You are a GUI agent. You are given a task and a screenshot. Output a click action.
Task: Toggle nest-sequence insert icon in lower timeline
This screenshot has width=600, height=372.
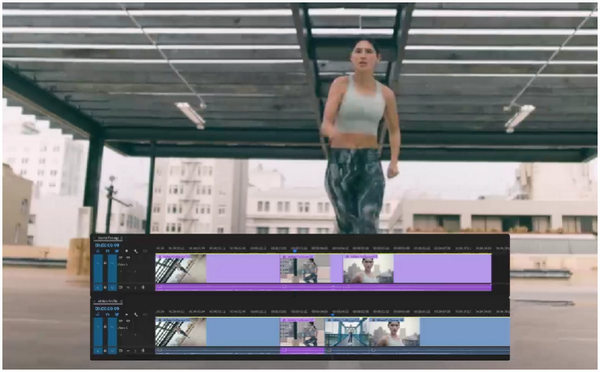coord(98,315)
